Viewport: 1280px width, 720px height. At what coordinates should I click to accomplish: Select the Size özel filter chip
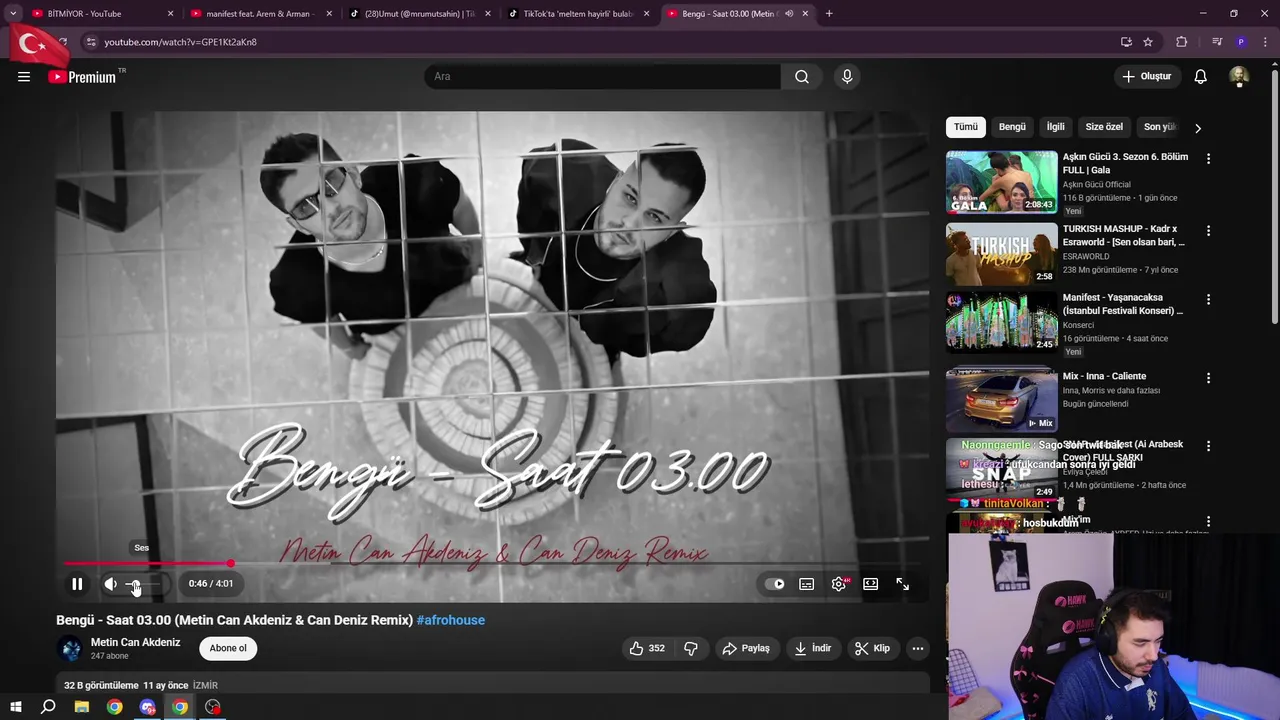1104,127
